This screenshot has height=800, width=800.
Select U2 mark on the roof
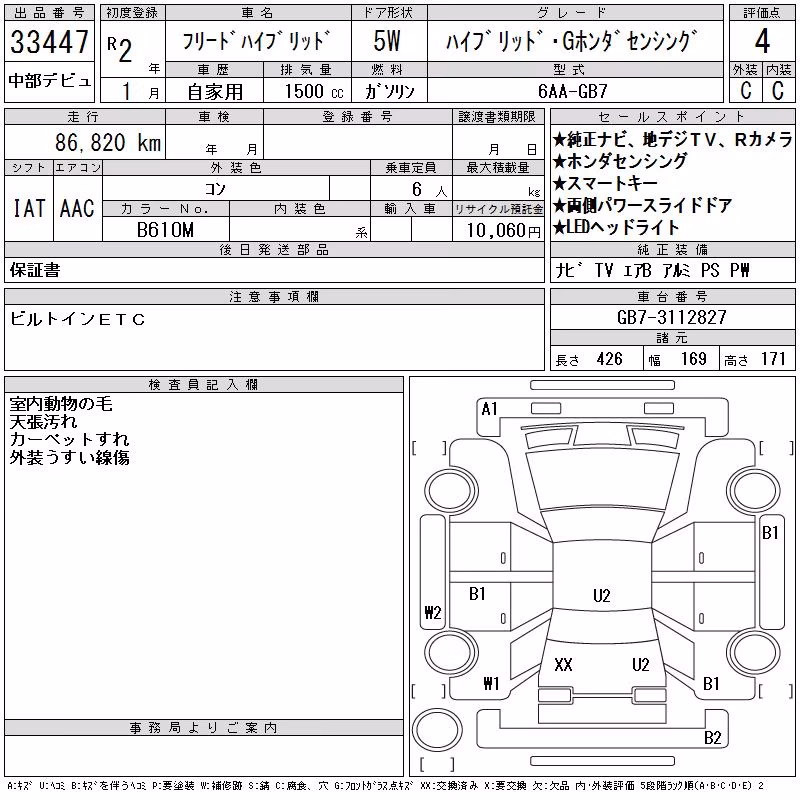point(602,595)
